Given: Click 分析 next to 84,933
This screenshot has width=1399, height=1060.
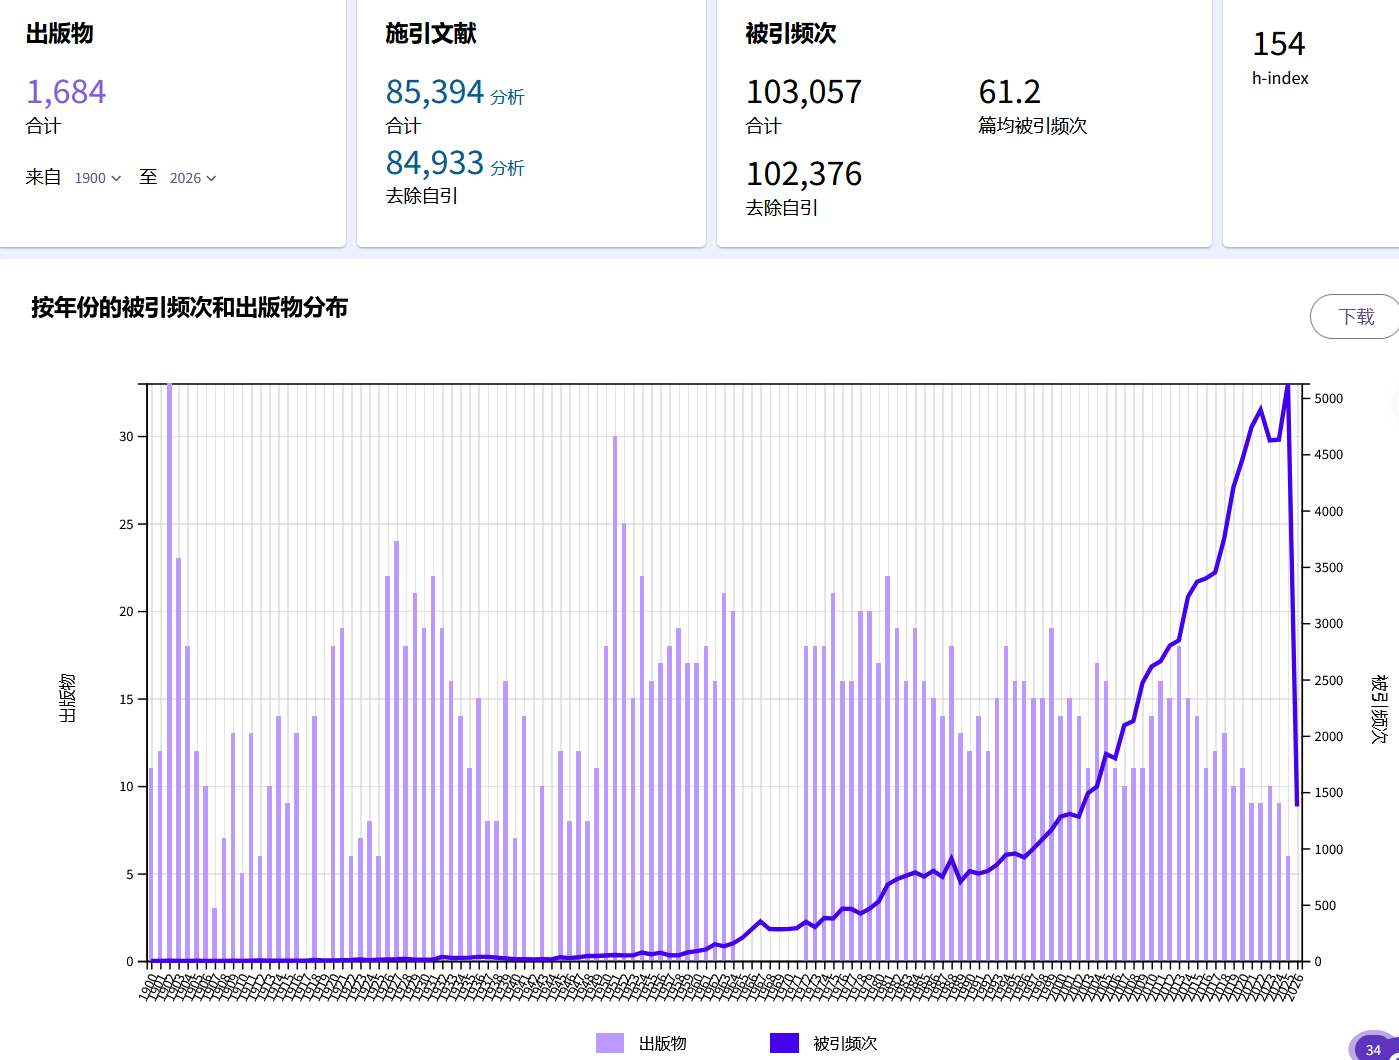Looking at the screenshot, I should click(507, 168).
